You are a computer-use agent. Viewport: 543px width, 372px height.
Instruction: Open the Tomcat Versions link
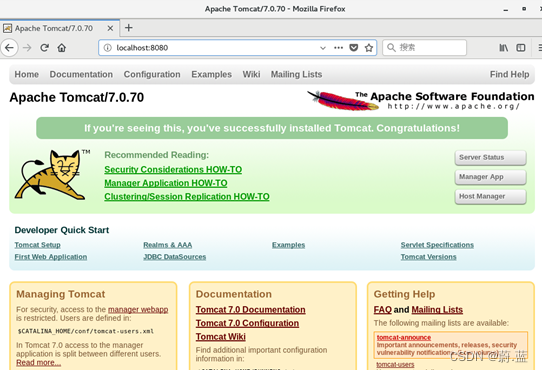(x=428, y=257)
